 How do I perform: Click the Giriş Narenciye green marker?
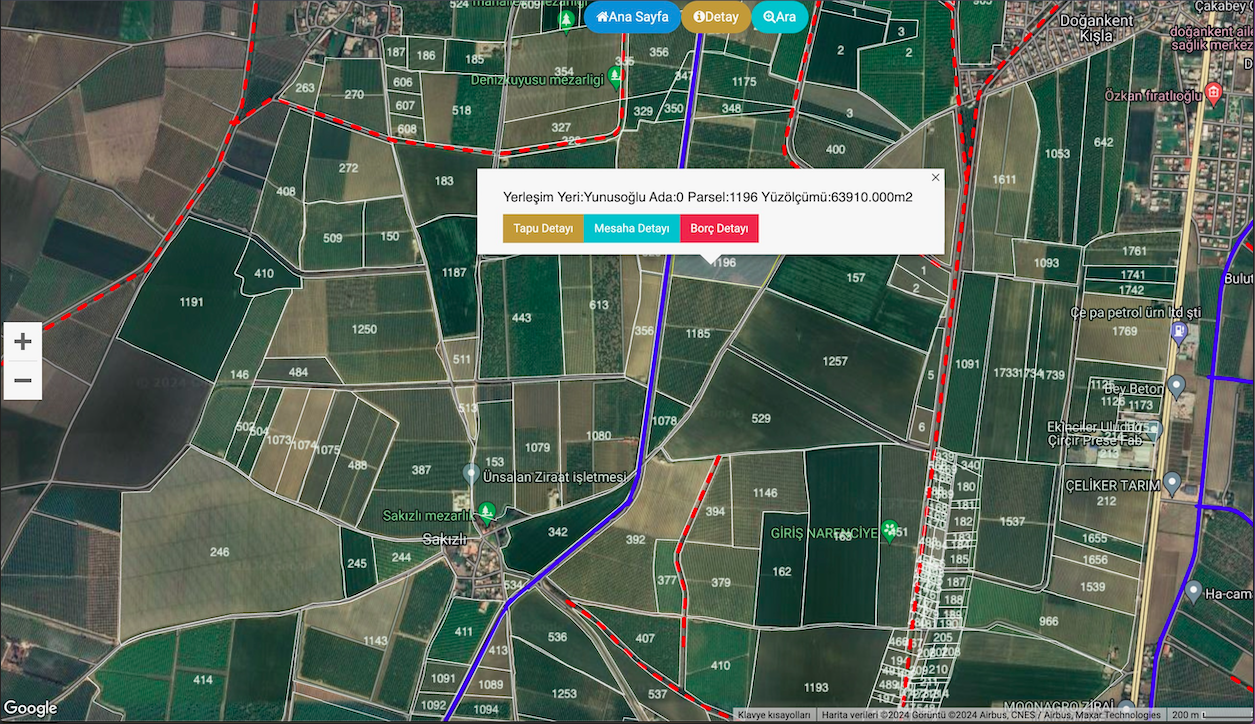pos(889,531)
